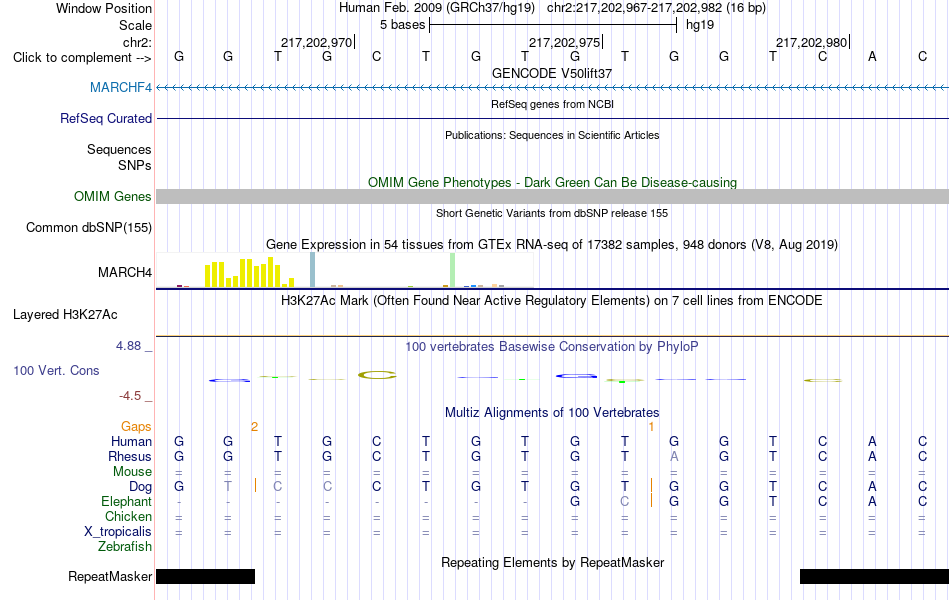Click the Human alignment row label
This screenshot has width=950, height=600.
tap(131, 441)
